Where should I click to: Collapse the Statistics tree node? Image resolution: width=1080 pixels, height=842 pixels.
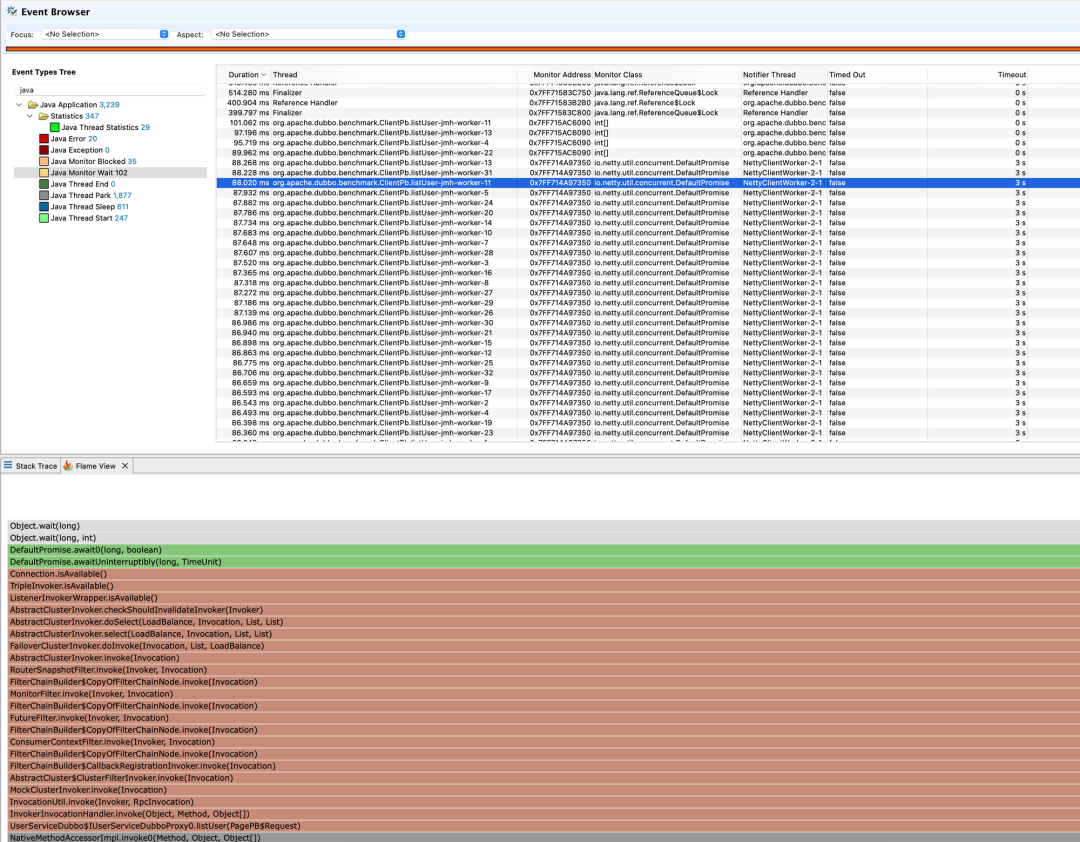coord(30,116)
